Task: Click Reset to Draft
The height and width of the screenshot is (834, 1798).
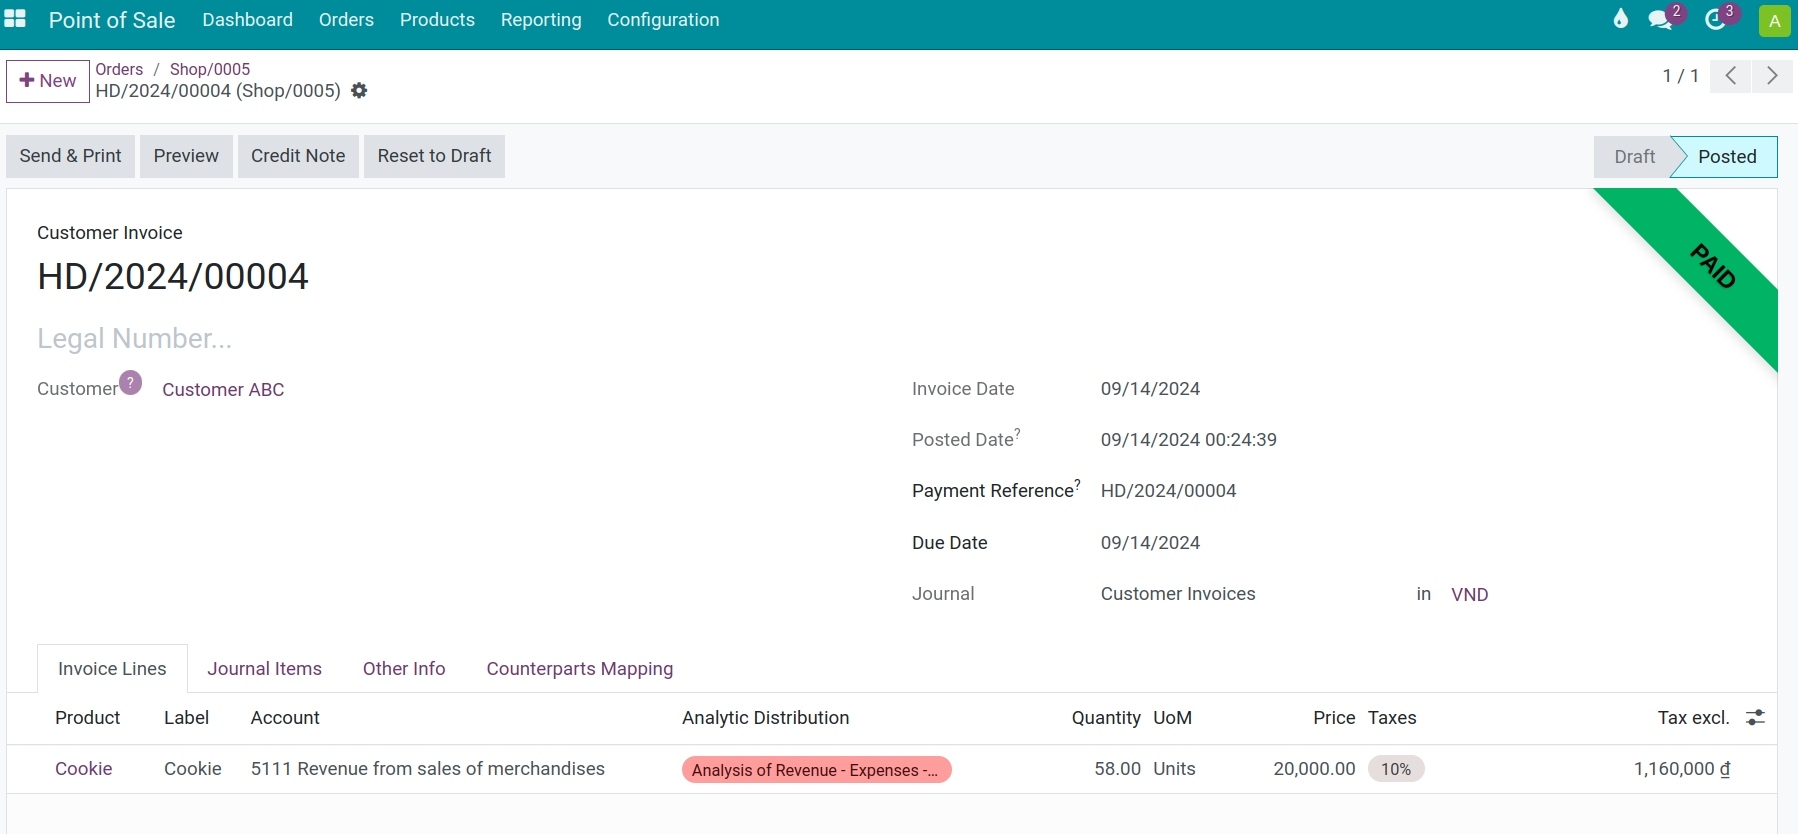Action: [434, 156]
